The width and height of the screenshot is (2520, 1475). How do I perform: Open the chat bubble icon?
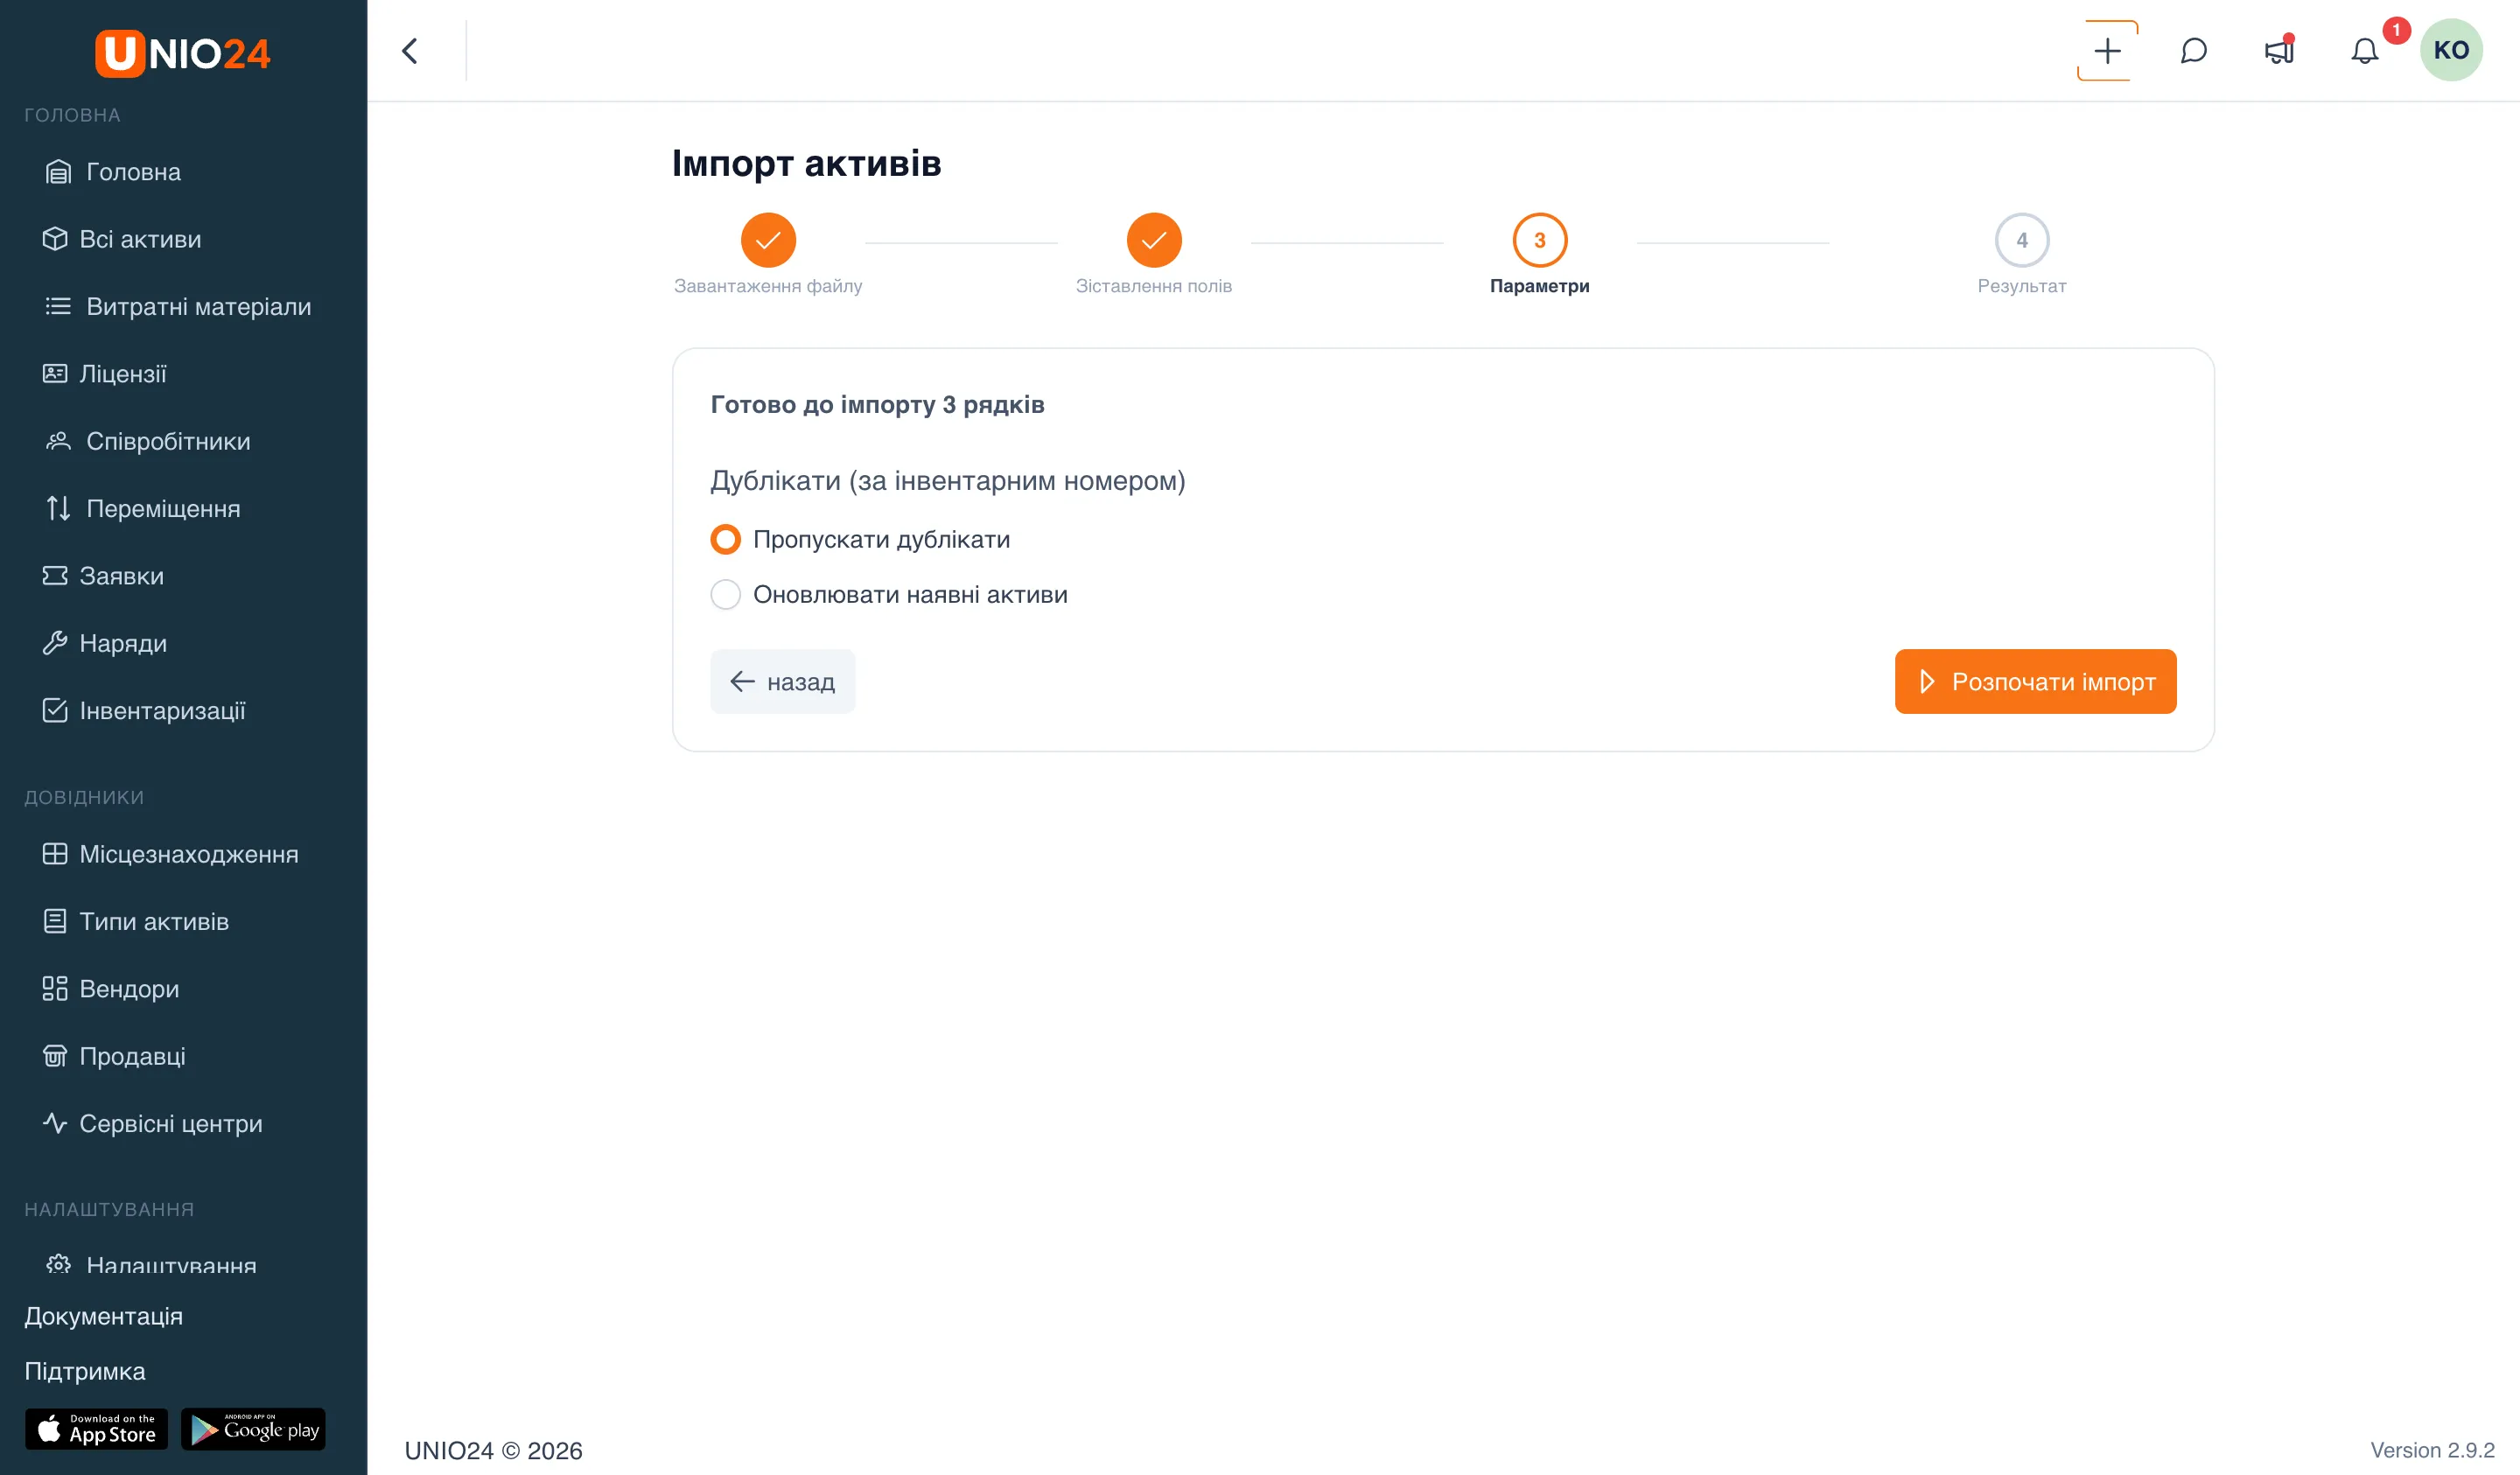tap(2193, 50)
